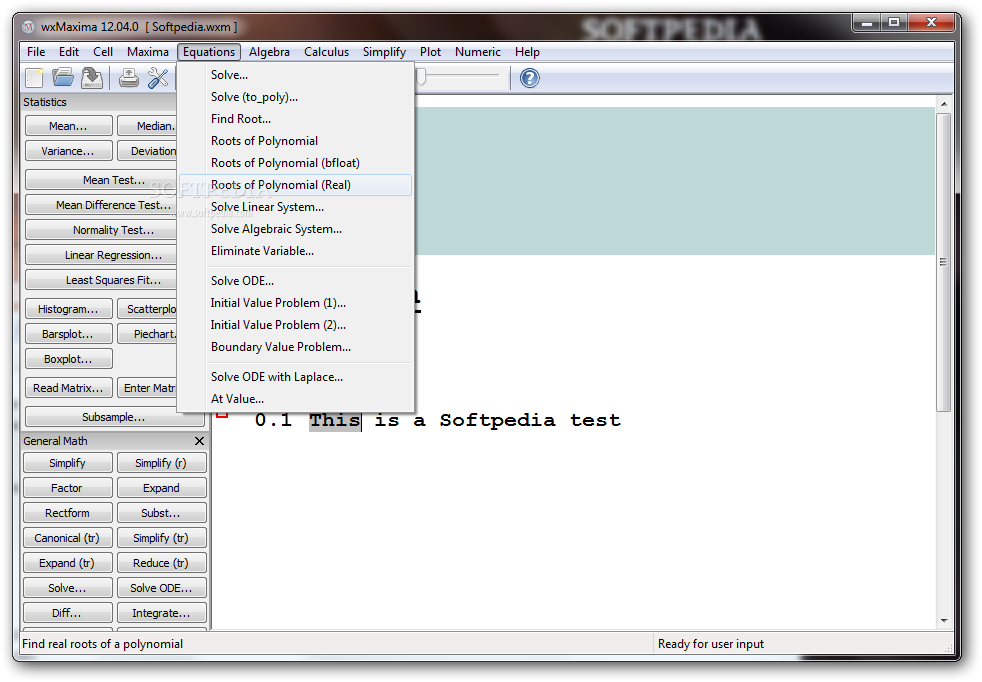Select Eliminate Variable... menu entry

[x=295, y=251]
